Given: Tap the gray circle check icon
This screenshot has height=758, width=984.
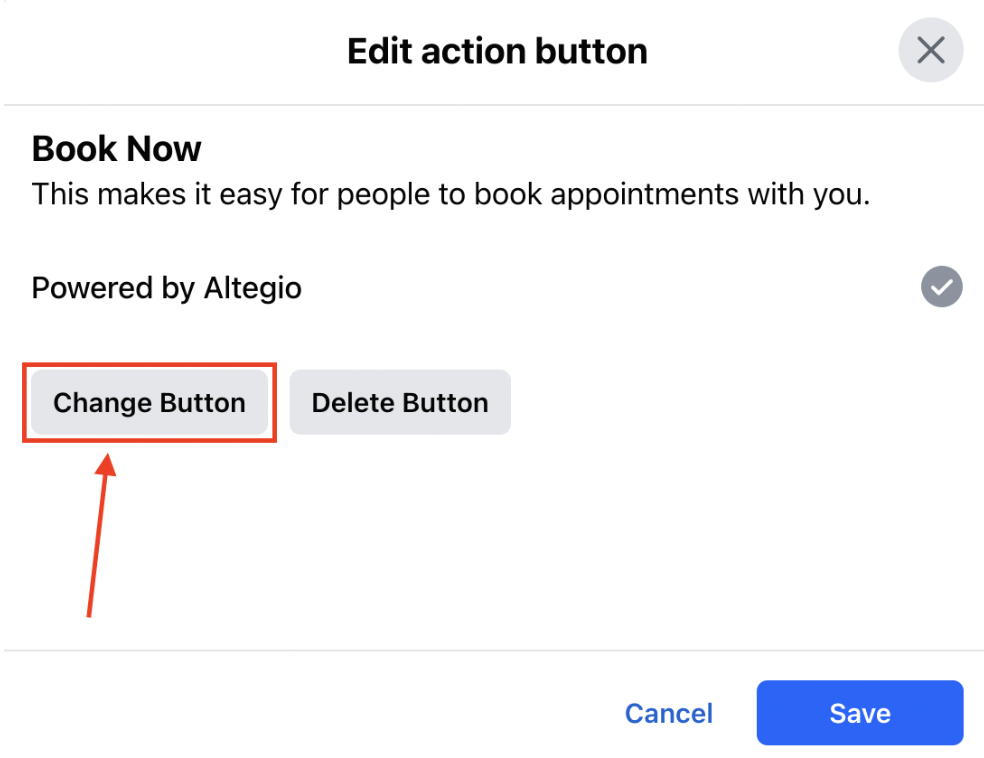Looking at the screenshot, I should pyautogui.click(x=941, y=287).
